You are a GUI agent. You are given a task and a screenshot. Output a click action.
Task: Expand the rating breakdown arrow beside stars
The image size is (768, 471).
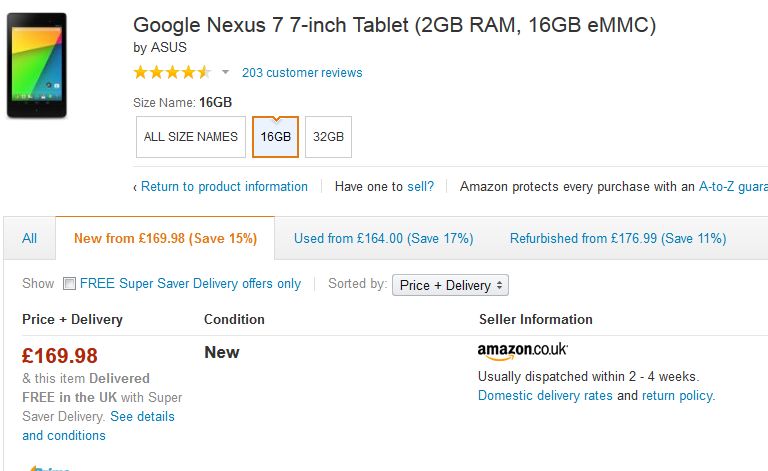coord(225,72)
